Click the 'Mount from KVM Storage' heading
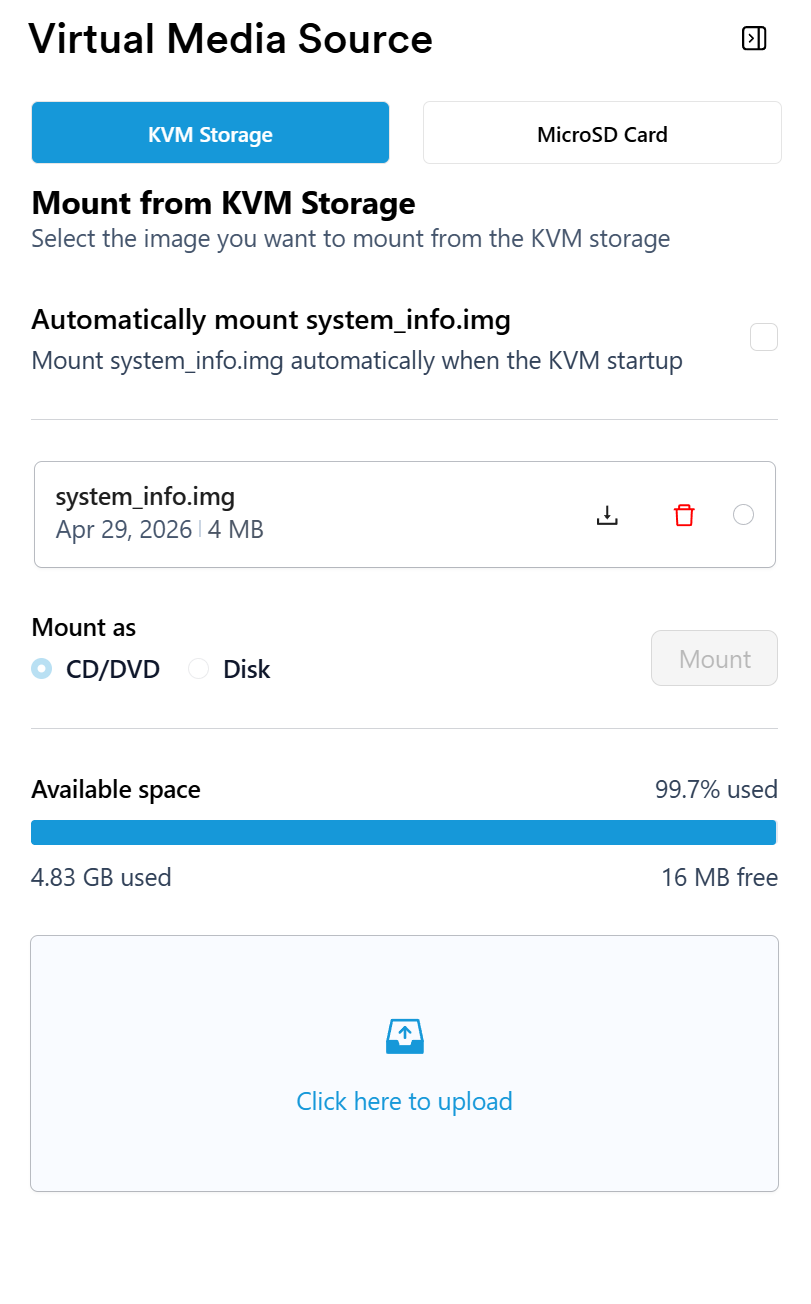The width and height of the screenshot is (811, 1304). pos(223,203)
